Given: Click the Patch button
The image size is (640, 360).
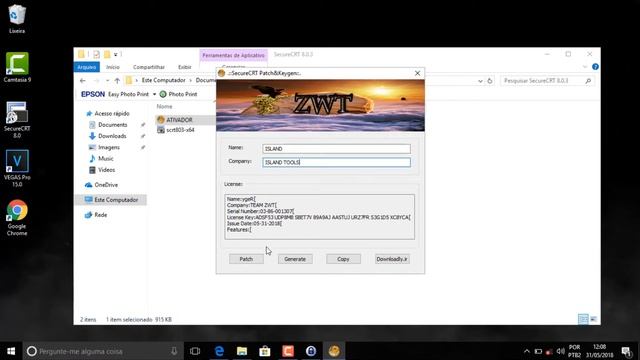Looking at the screenshot, I should pos(246,259).
